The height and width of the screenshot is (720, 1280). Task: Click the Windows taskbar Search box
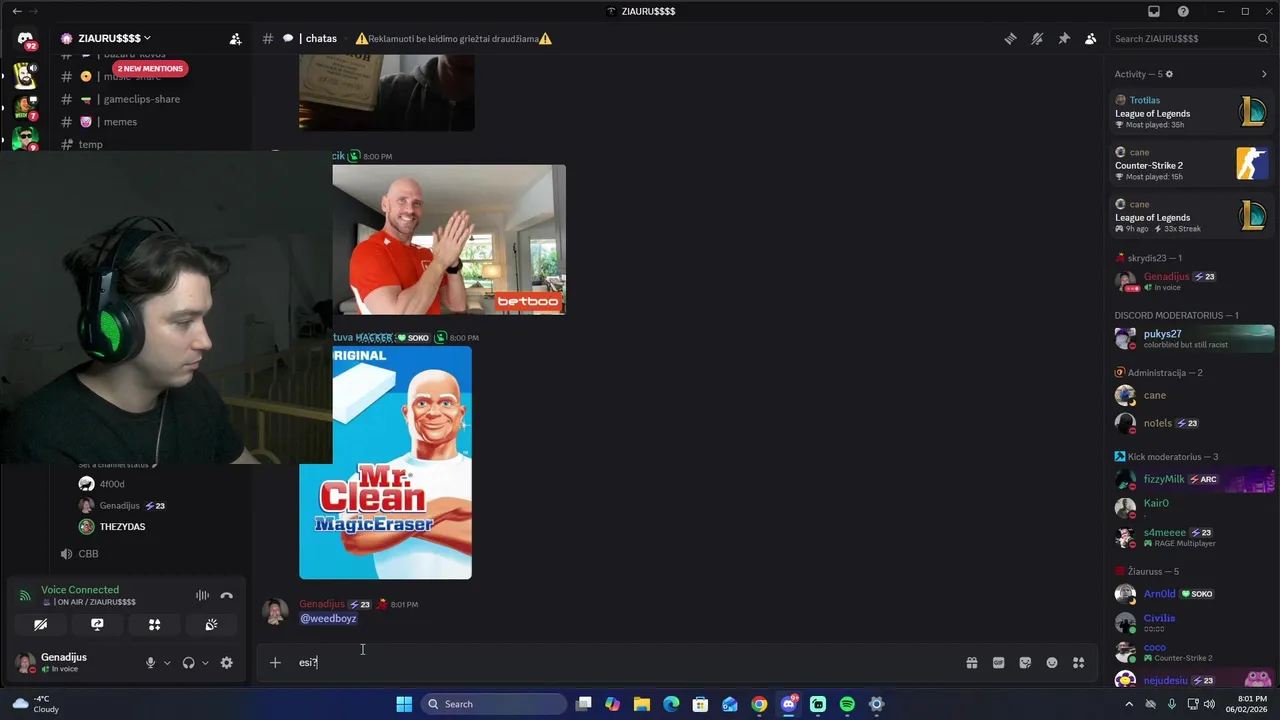493,704
